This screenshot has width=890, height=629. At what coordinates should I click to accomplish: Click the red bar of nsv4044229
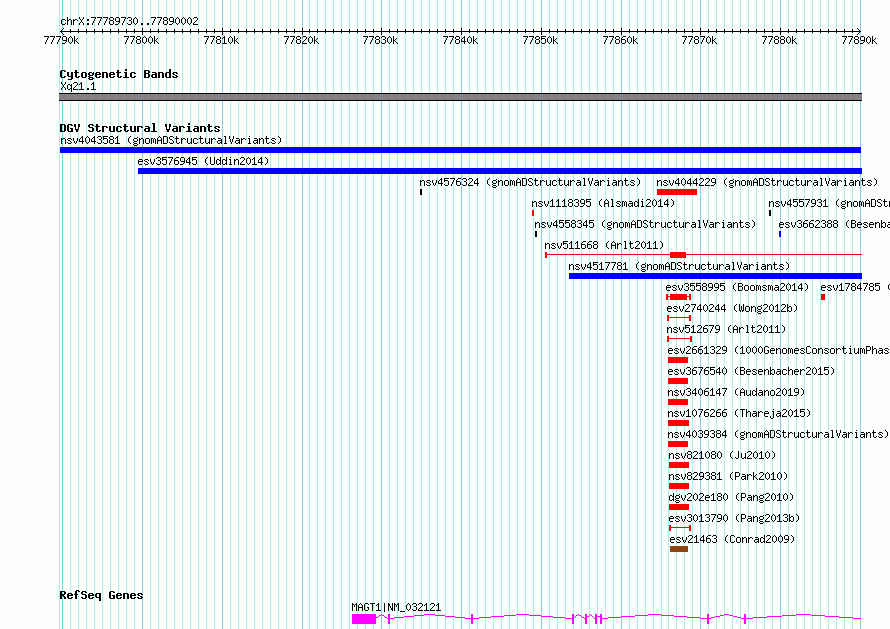677,192
